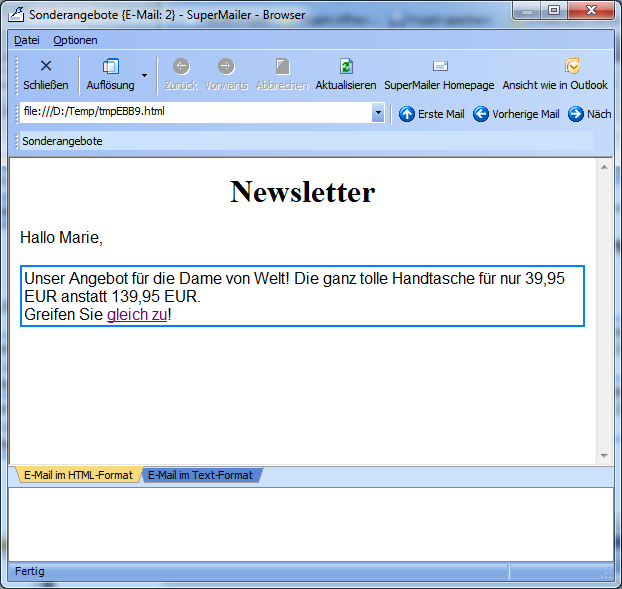Screen dimensions: 622x589
Task: Click the Schließen X icon in toolbar
Action: click(46, 66)
